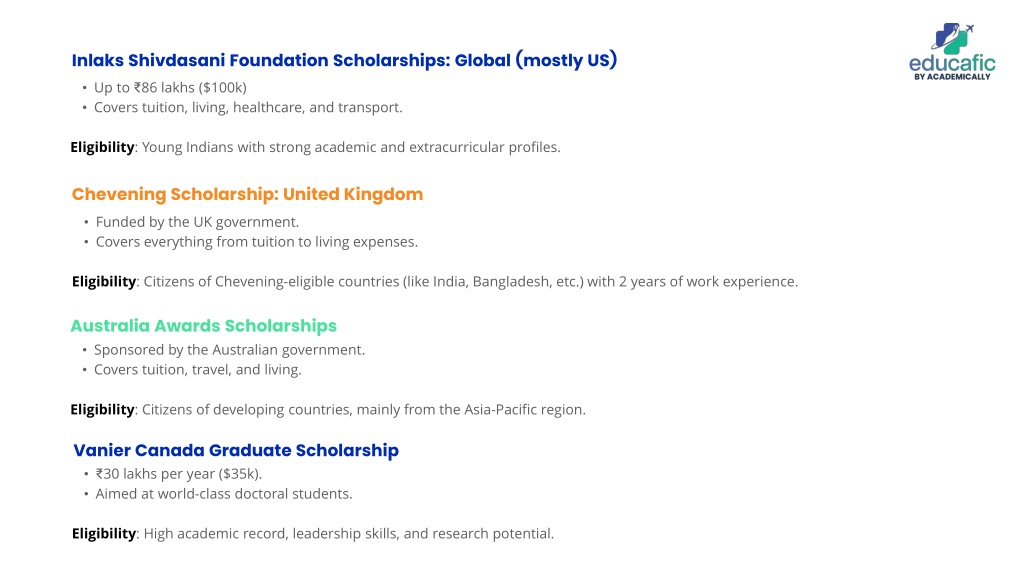This screenshot has height=576, width=1024.
Task: Click the Eligibility label under Vanier Canada
Action: click(104, 534)
